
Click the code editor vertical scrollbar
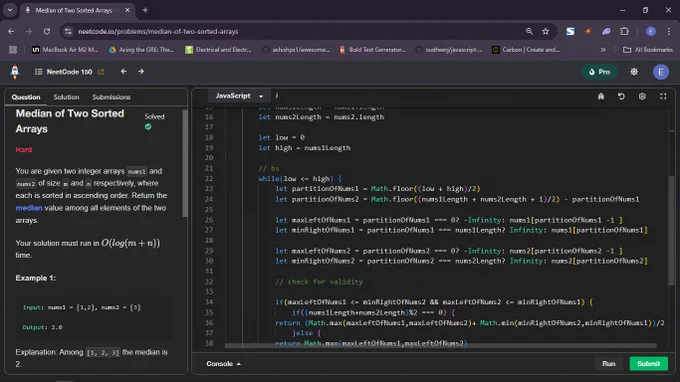pos(671,230)
